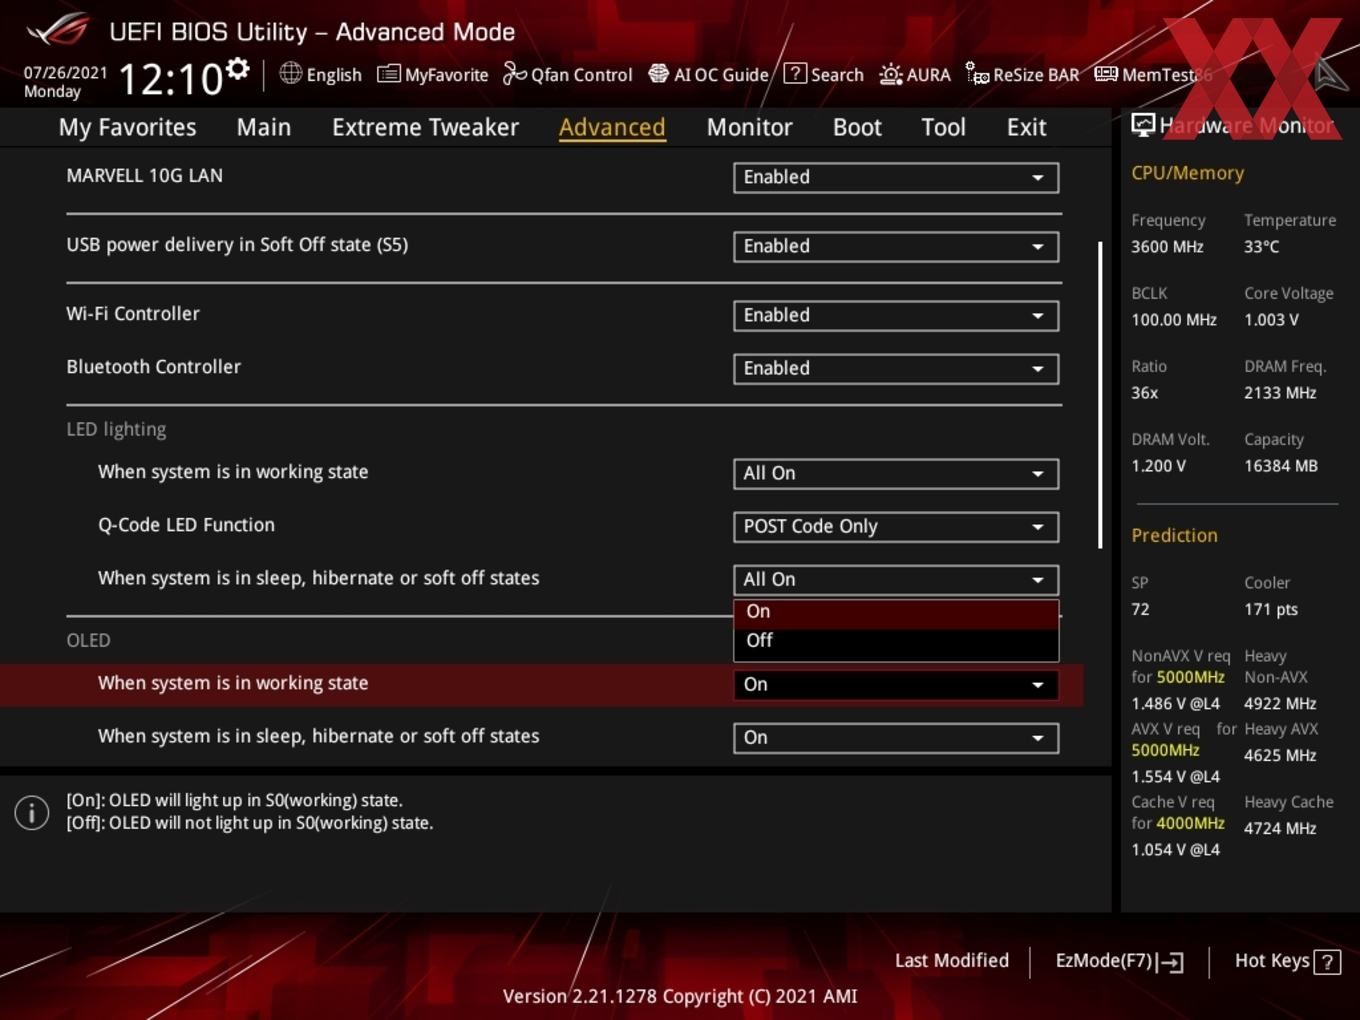Switch to Monitor tab
This screenshot has height=1020, width=1360.
click(x=749, y=127)
